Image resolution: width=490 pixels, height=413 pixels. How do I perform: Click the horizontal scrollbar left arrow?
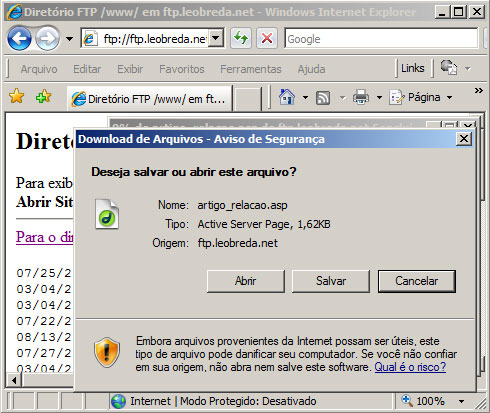coord(14,380)
